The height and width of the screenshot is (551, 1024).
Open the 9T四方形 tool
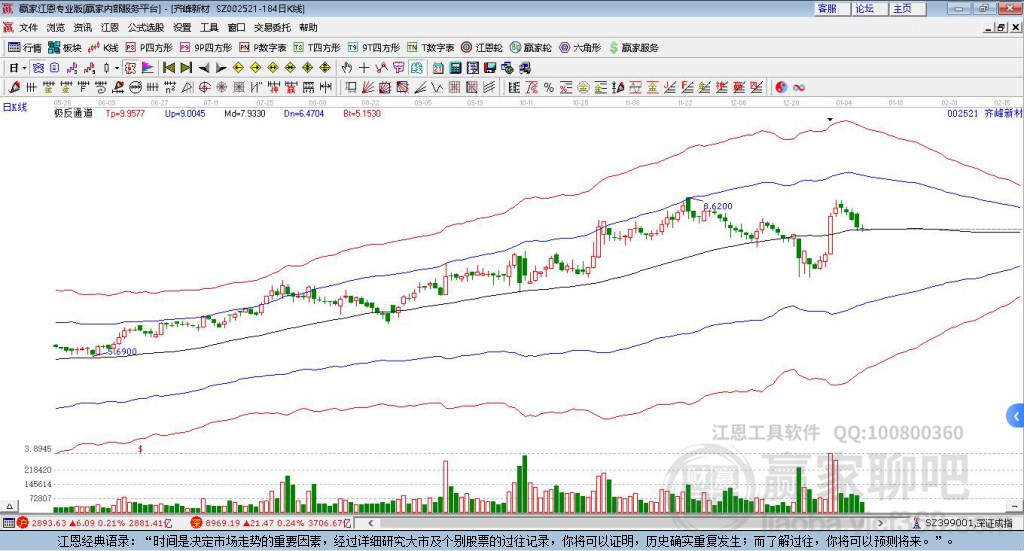pos(374,48)
